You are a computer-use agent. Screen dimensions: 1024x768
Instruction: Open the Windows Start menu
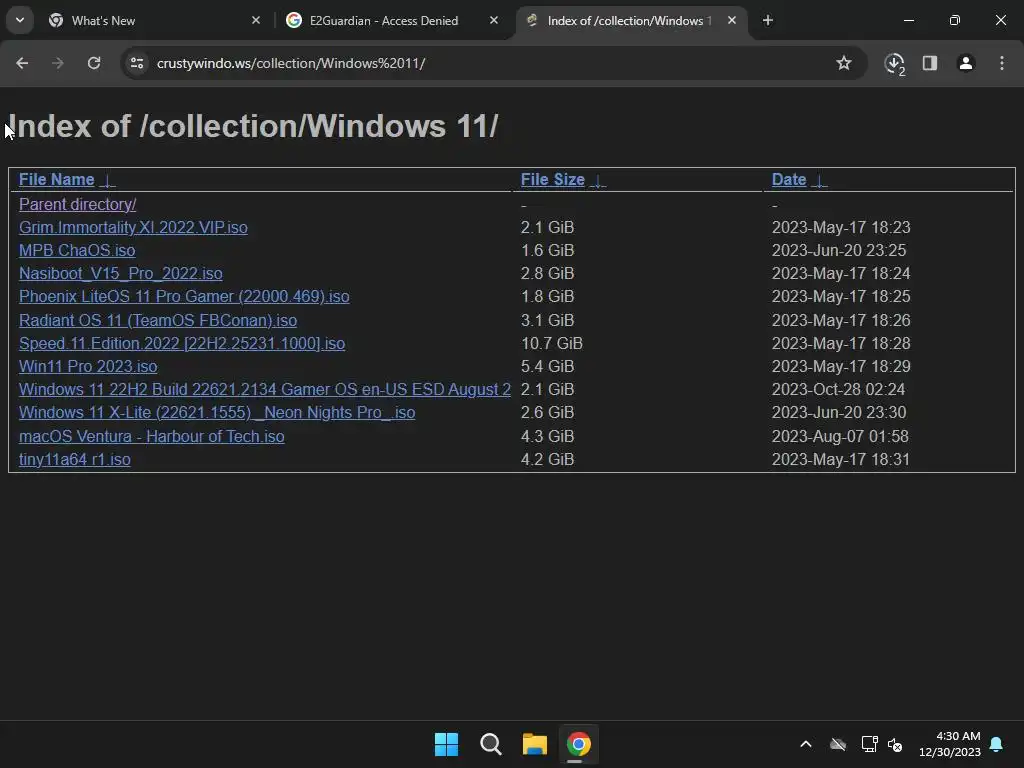pos(447,744)
